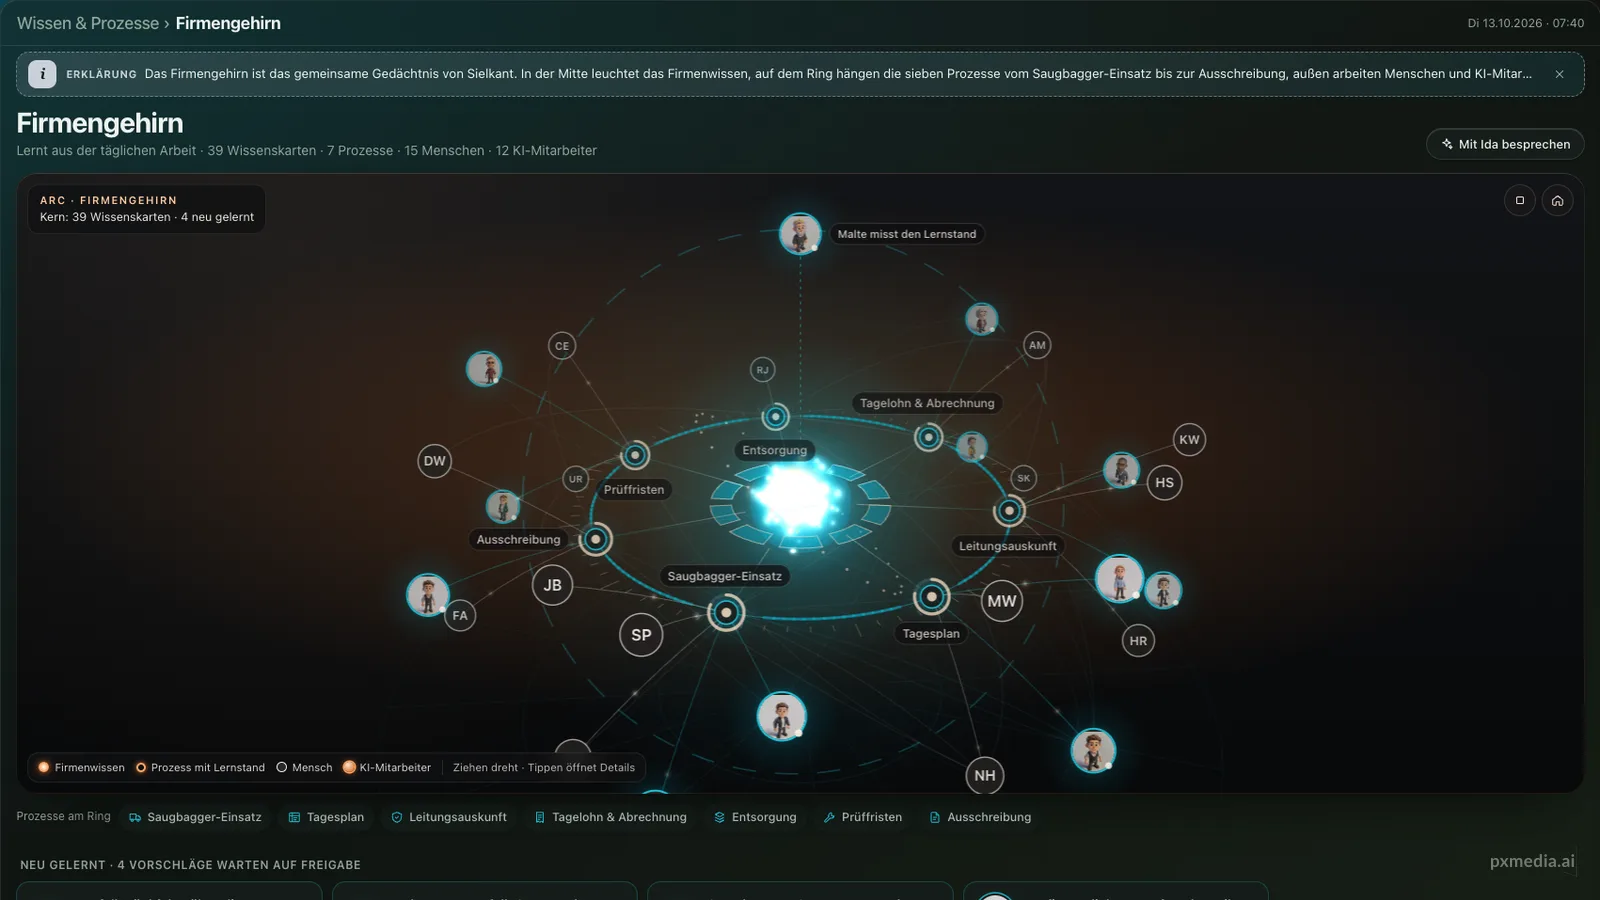Click the KI-Mitarbeiter legend entry

pos(387,768)
